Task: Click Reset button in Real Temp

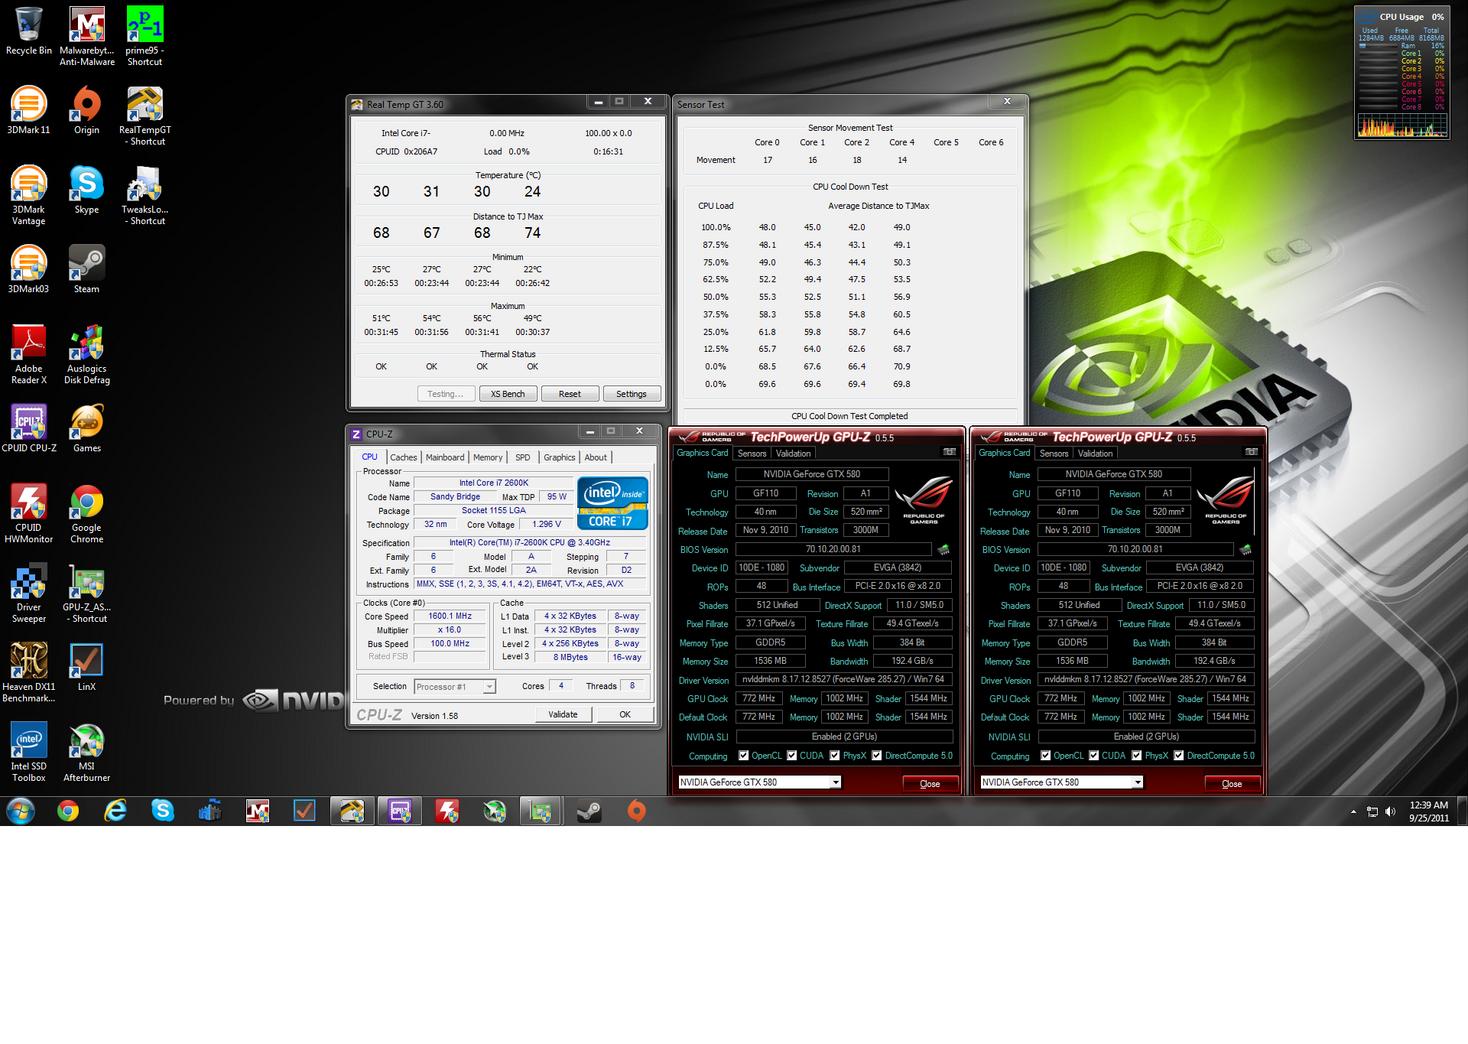Action: pos(570,393)
